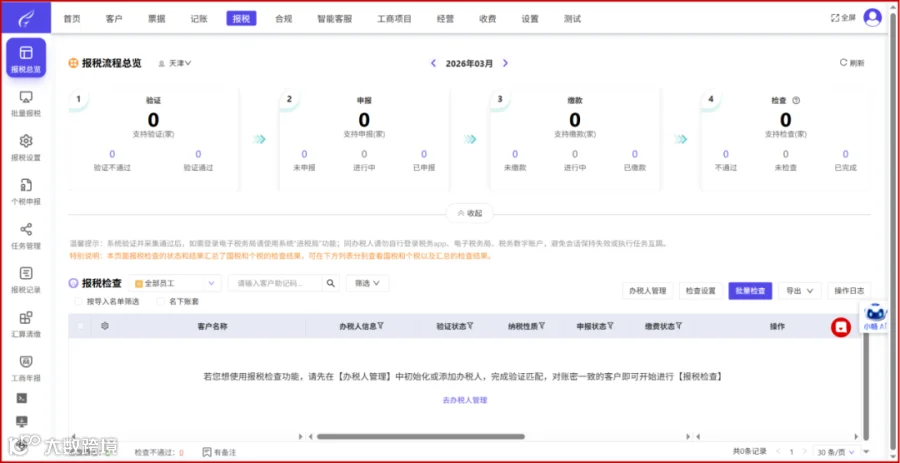Switch to the 首页 tab
The image size is (900, 463).
click(72, 18)
